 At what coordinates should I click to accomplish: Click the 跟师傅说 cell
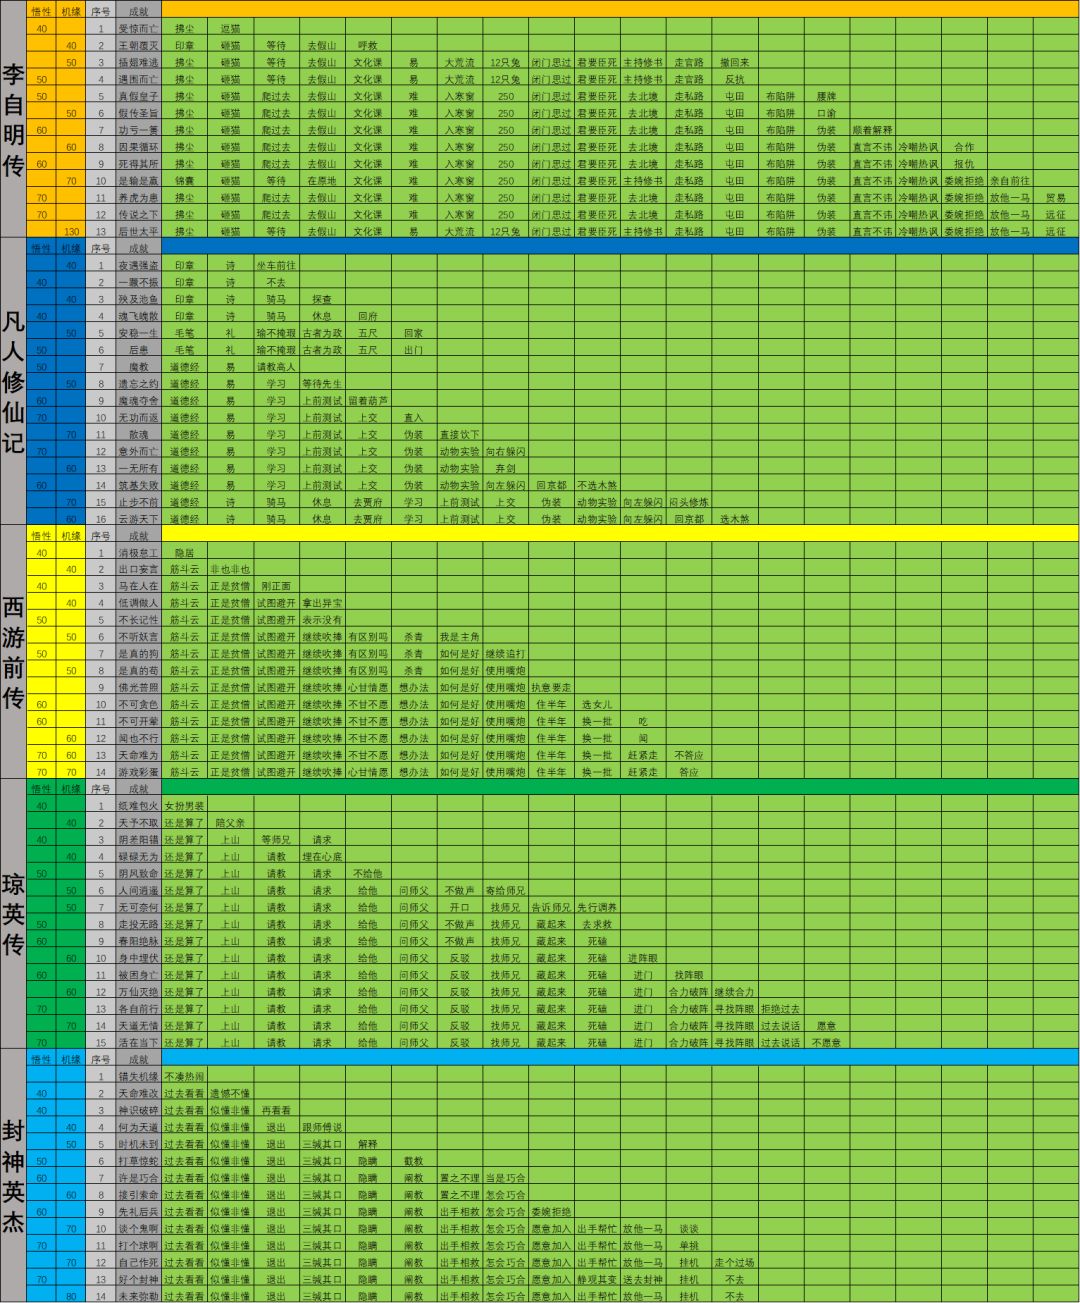322,1128
